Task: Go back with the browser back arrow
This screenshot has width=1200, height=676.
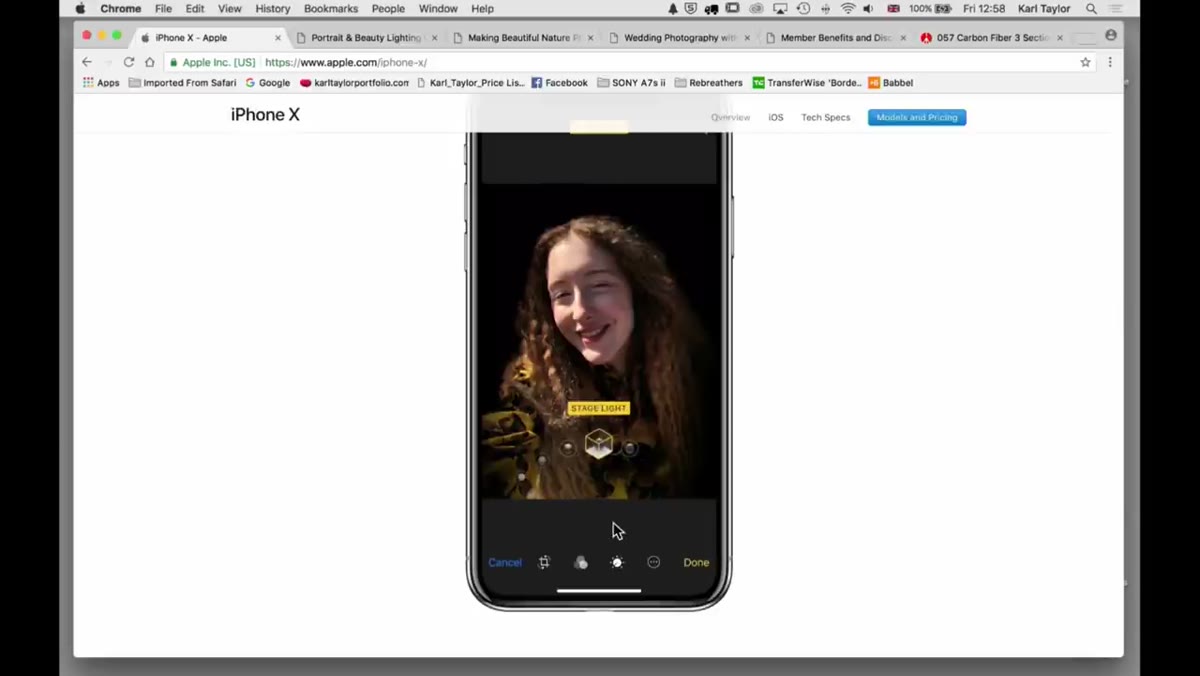Action: click(x=87, y=62)
